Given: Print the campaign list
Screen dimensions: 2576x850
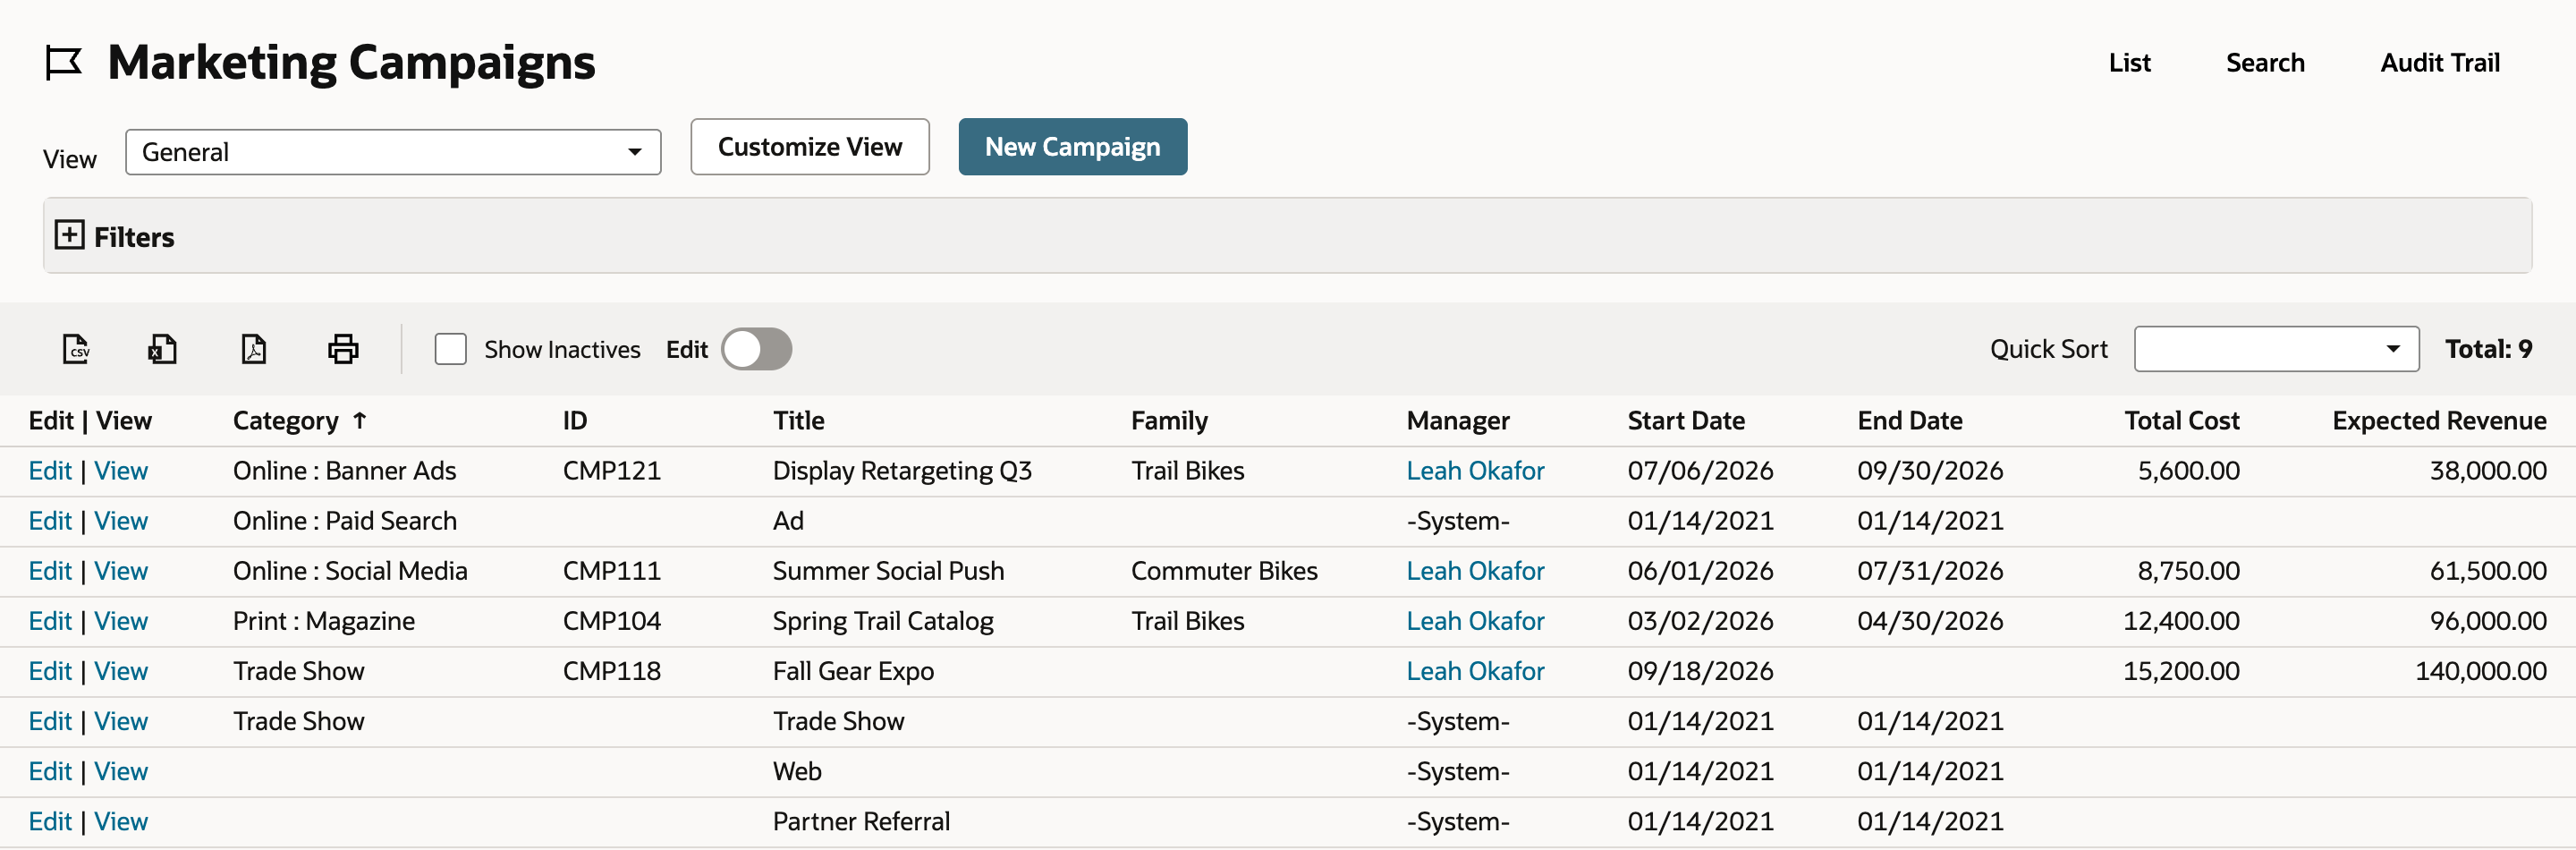Looking at the screenshot, I should (x=343, y=349).
